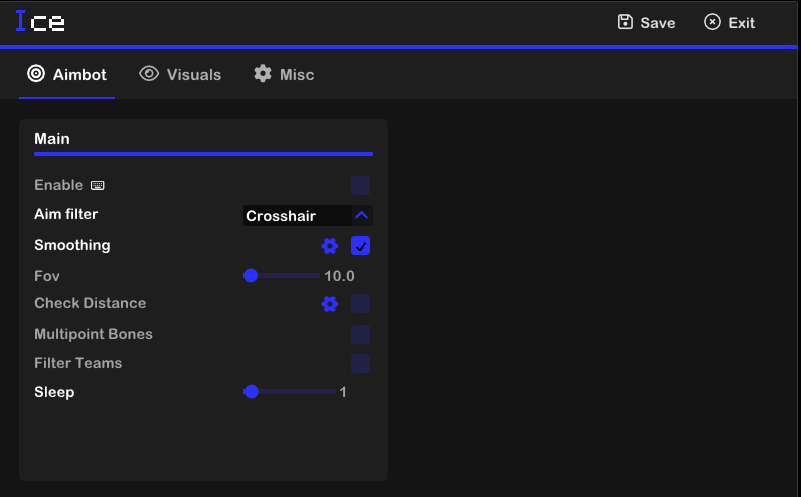Click the Main section header
The width and height of the screenshot is (801, 497).
[x=52, y=139]
